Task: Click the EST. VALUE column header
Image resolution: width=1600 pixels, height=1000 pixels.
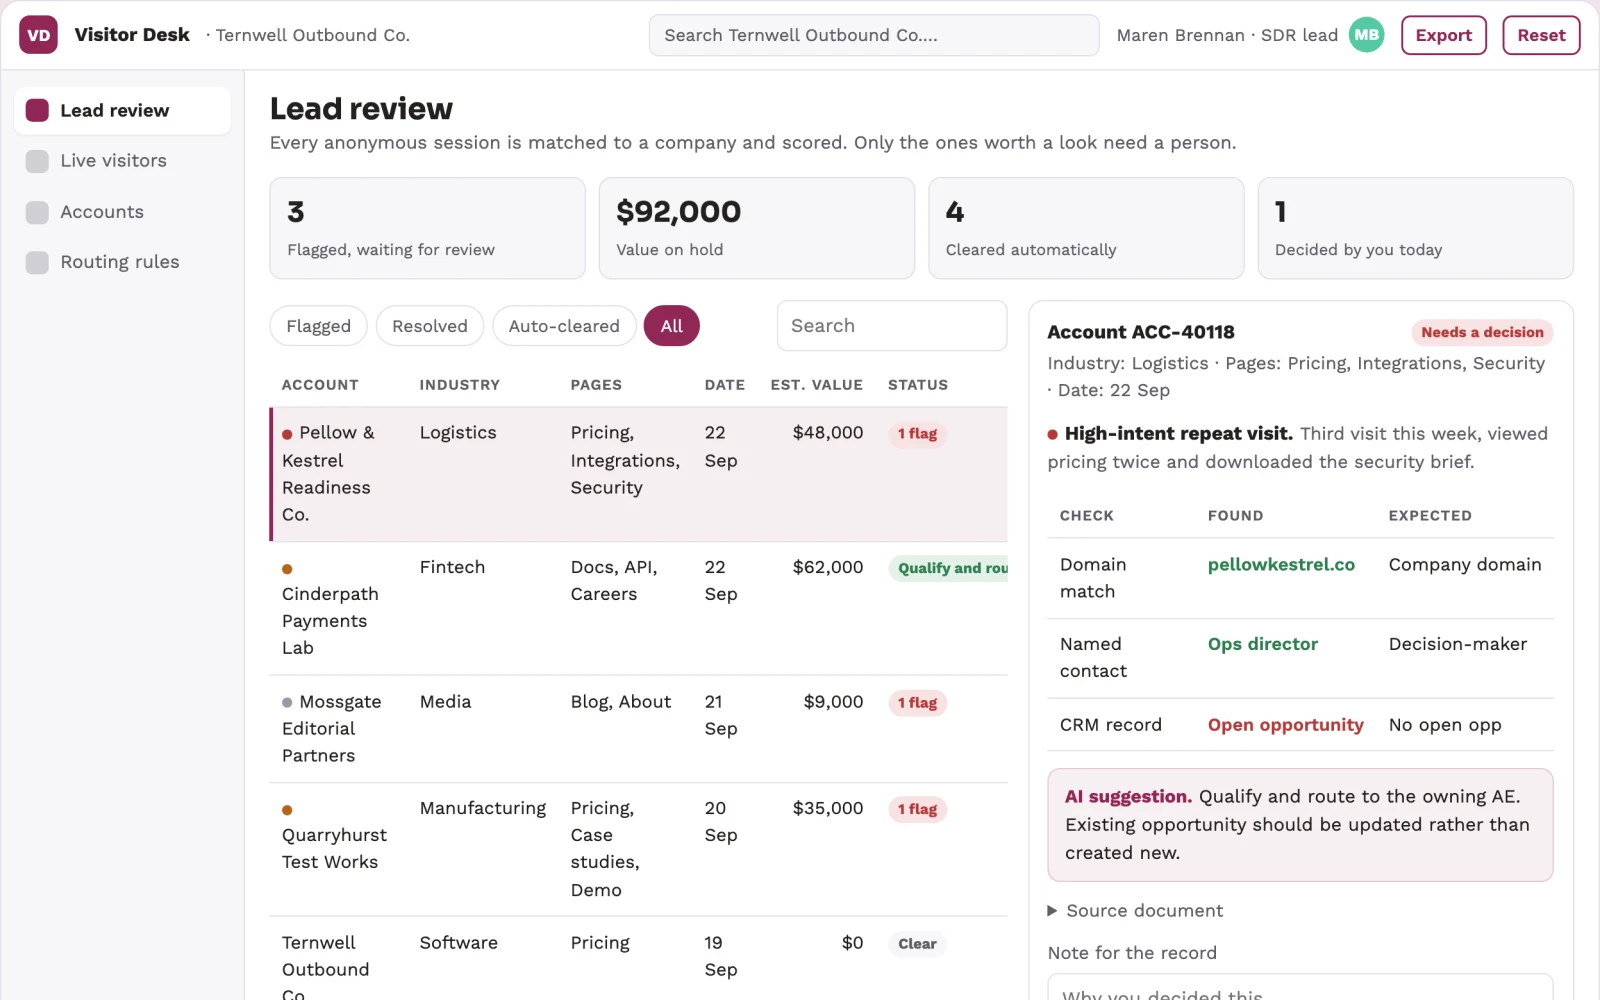Action: tap(816, 385)
